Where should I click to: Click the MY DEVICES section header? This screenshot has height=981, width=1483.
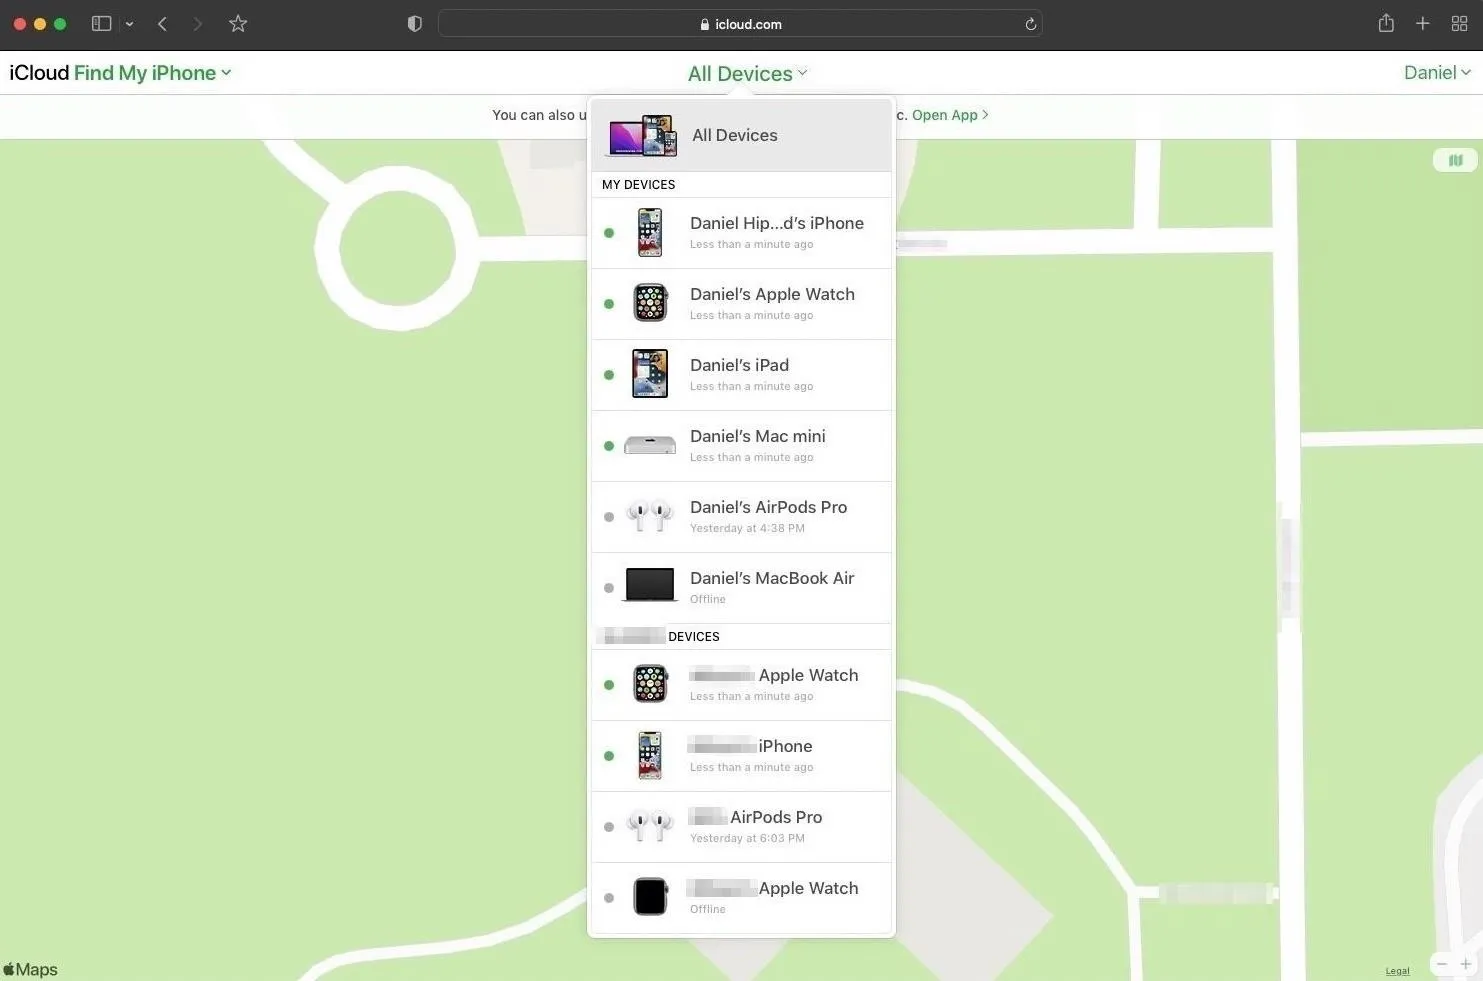point(638,185)
